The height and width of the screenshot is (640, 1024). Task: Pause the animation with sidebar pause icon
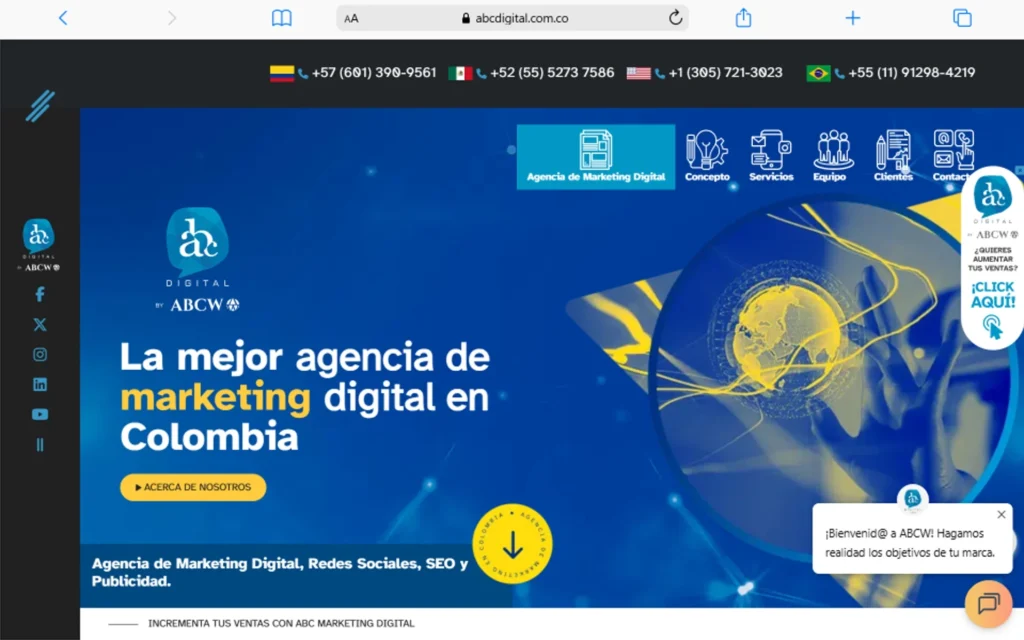pos(40,445)
